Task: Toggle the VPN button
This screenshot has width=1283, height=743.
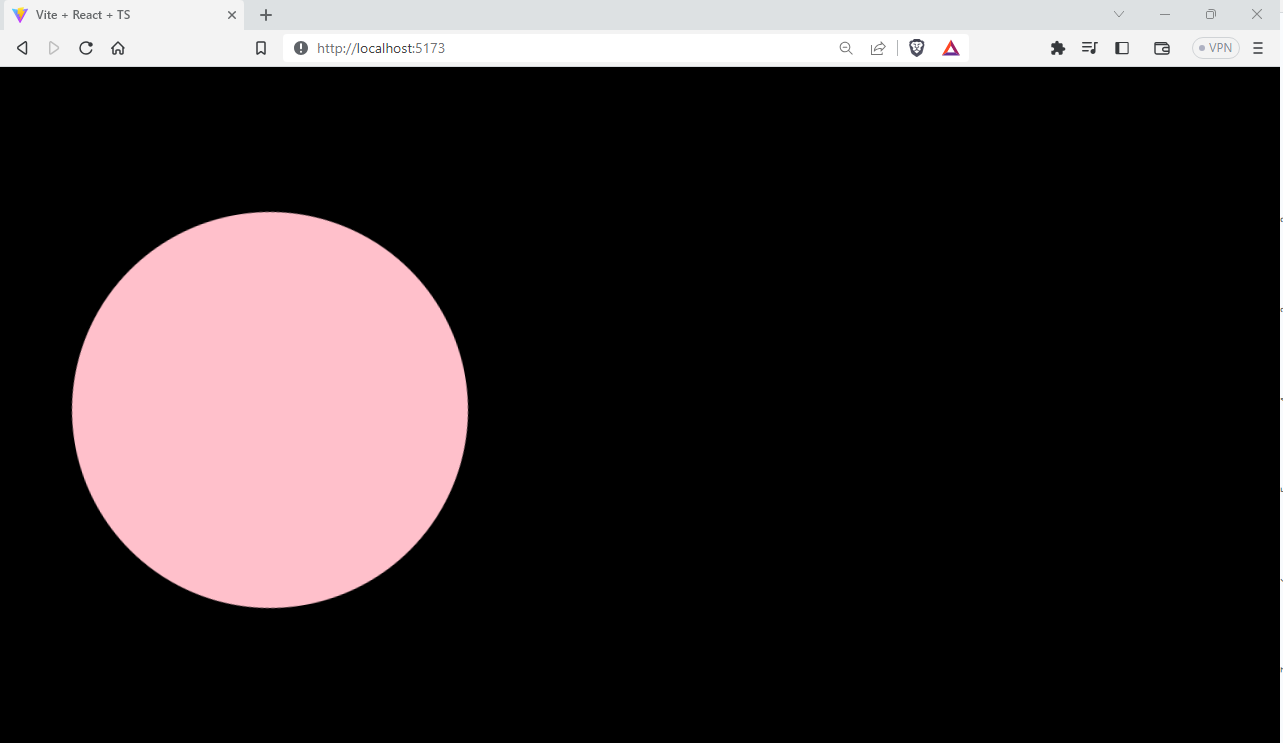Action: [1215, 48]
